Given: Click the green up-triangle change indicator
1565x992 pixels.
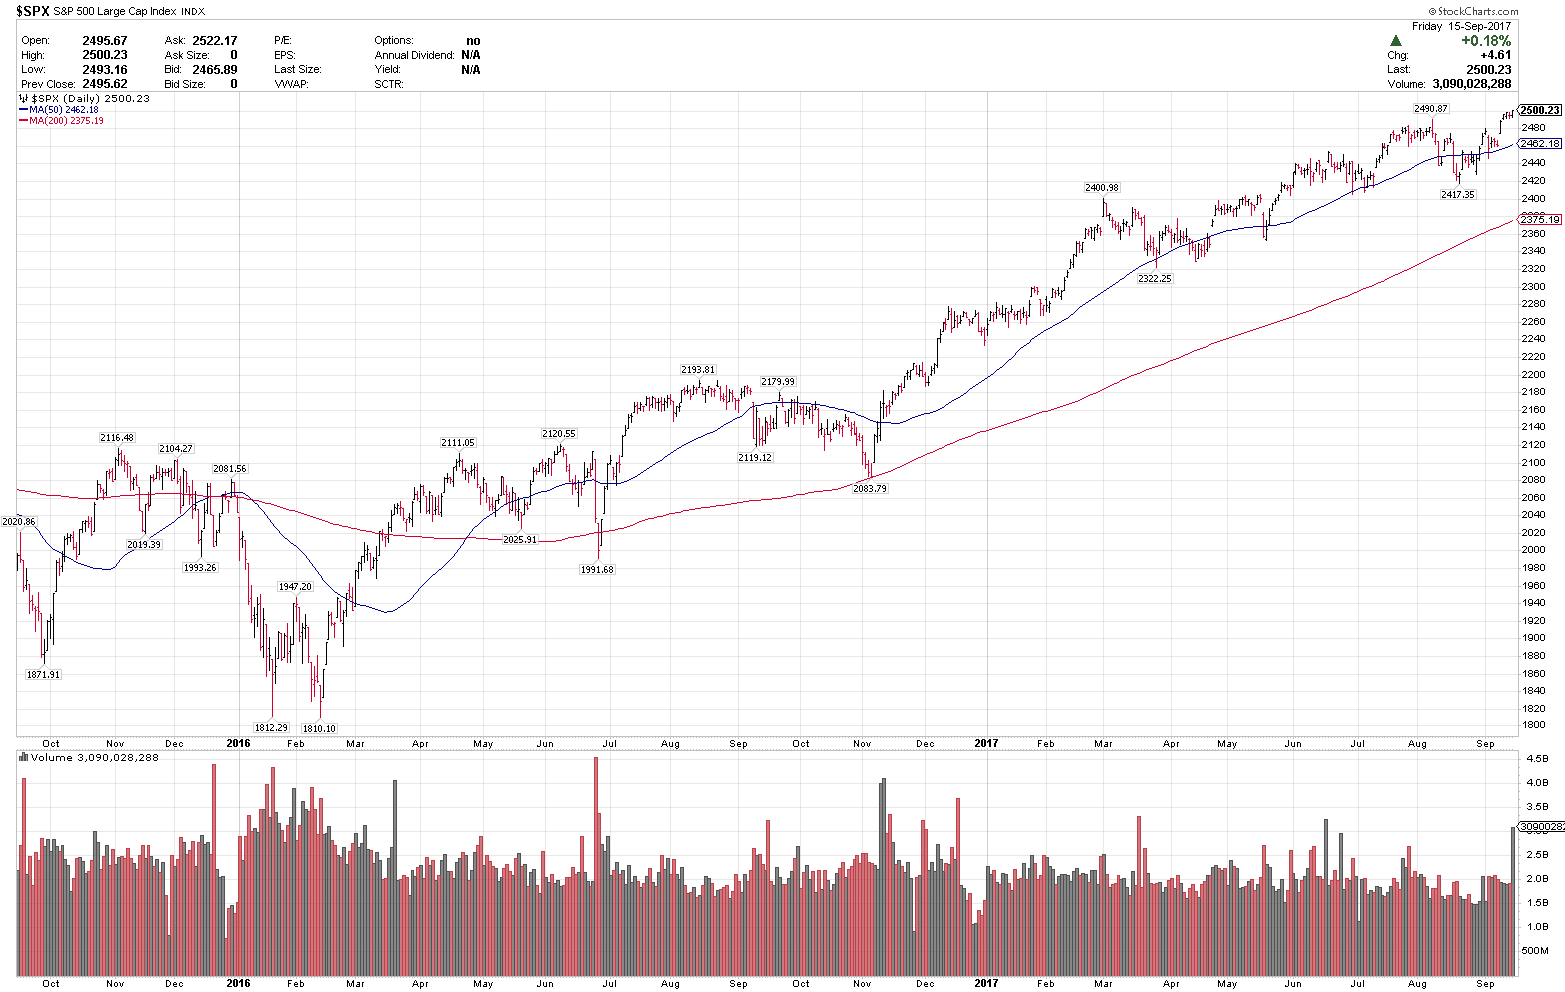Looking at the screenshot, I should (x=1396, y=41).
